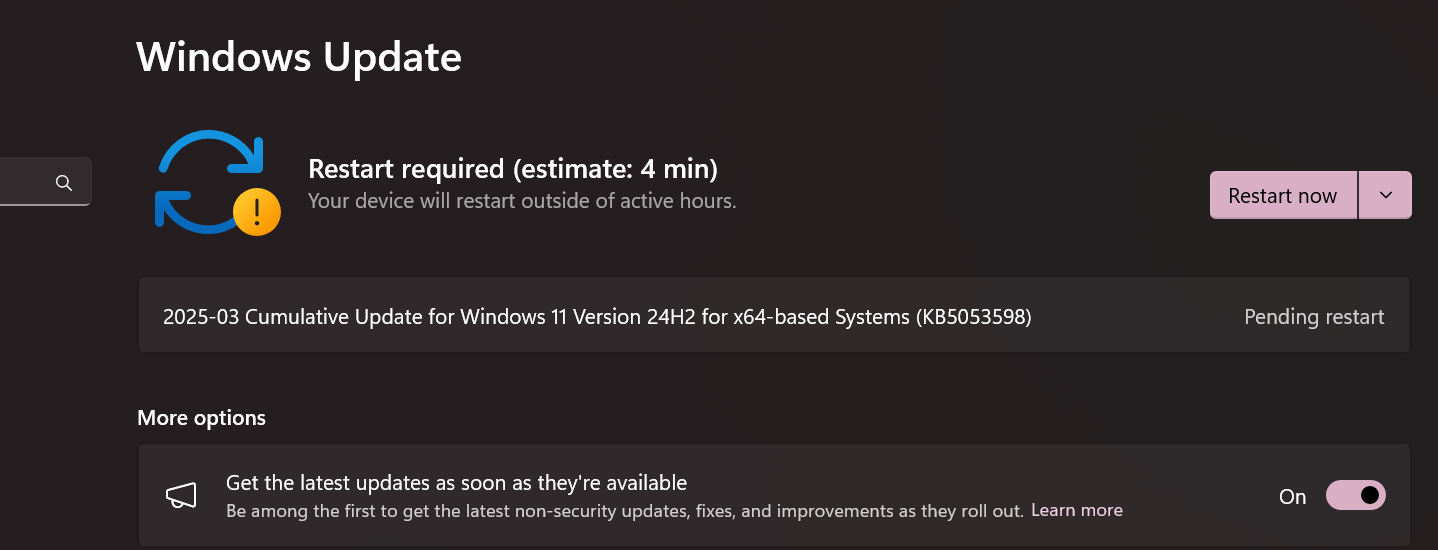This screenshot has height=550, width=1438.
Task: Click the On label beside the toggle
Action: tap(1293, 496)
